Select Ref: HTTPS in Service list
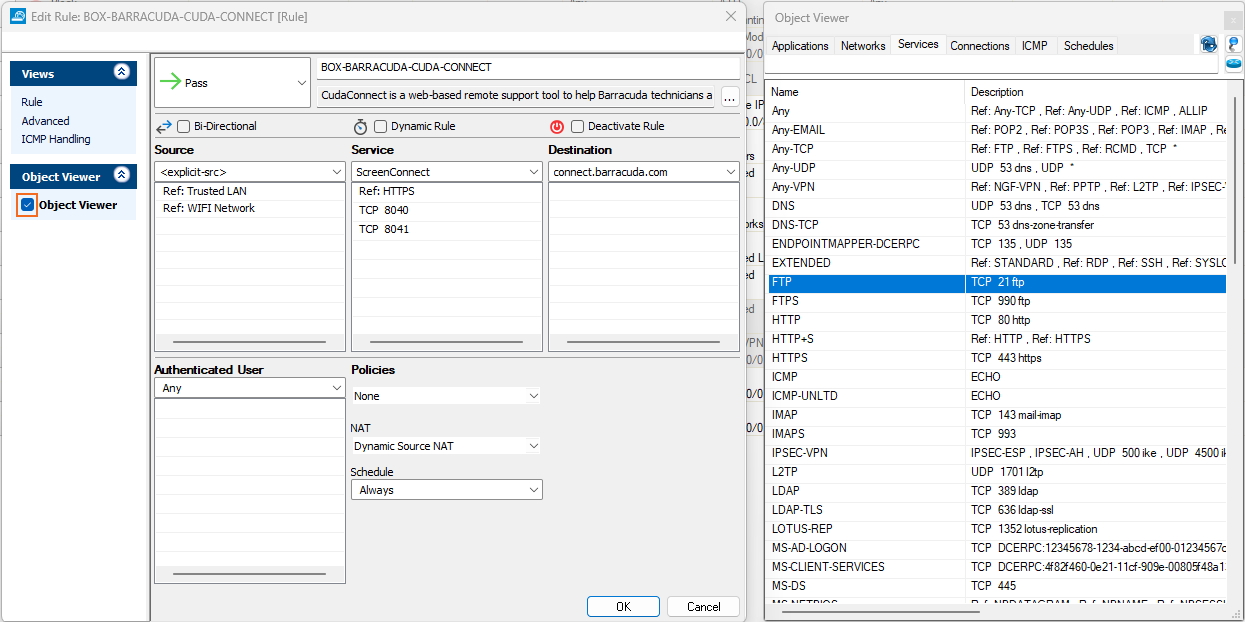Screen dimensions: 1245x622 click(x=446, y=191)
